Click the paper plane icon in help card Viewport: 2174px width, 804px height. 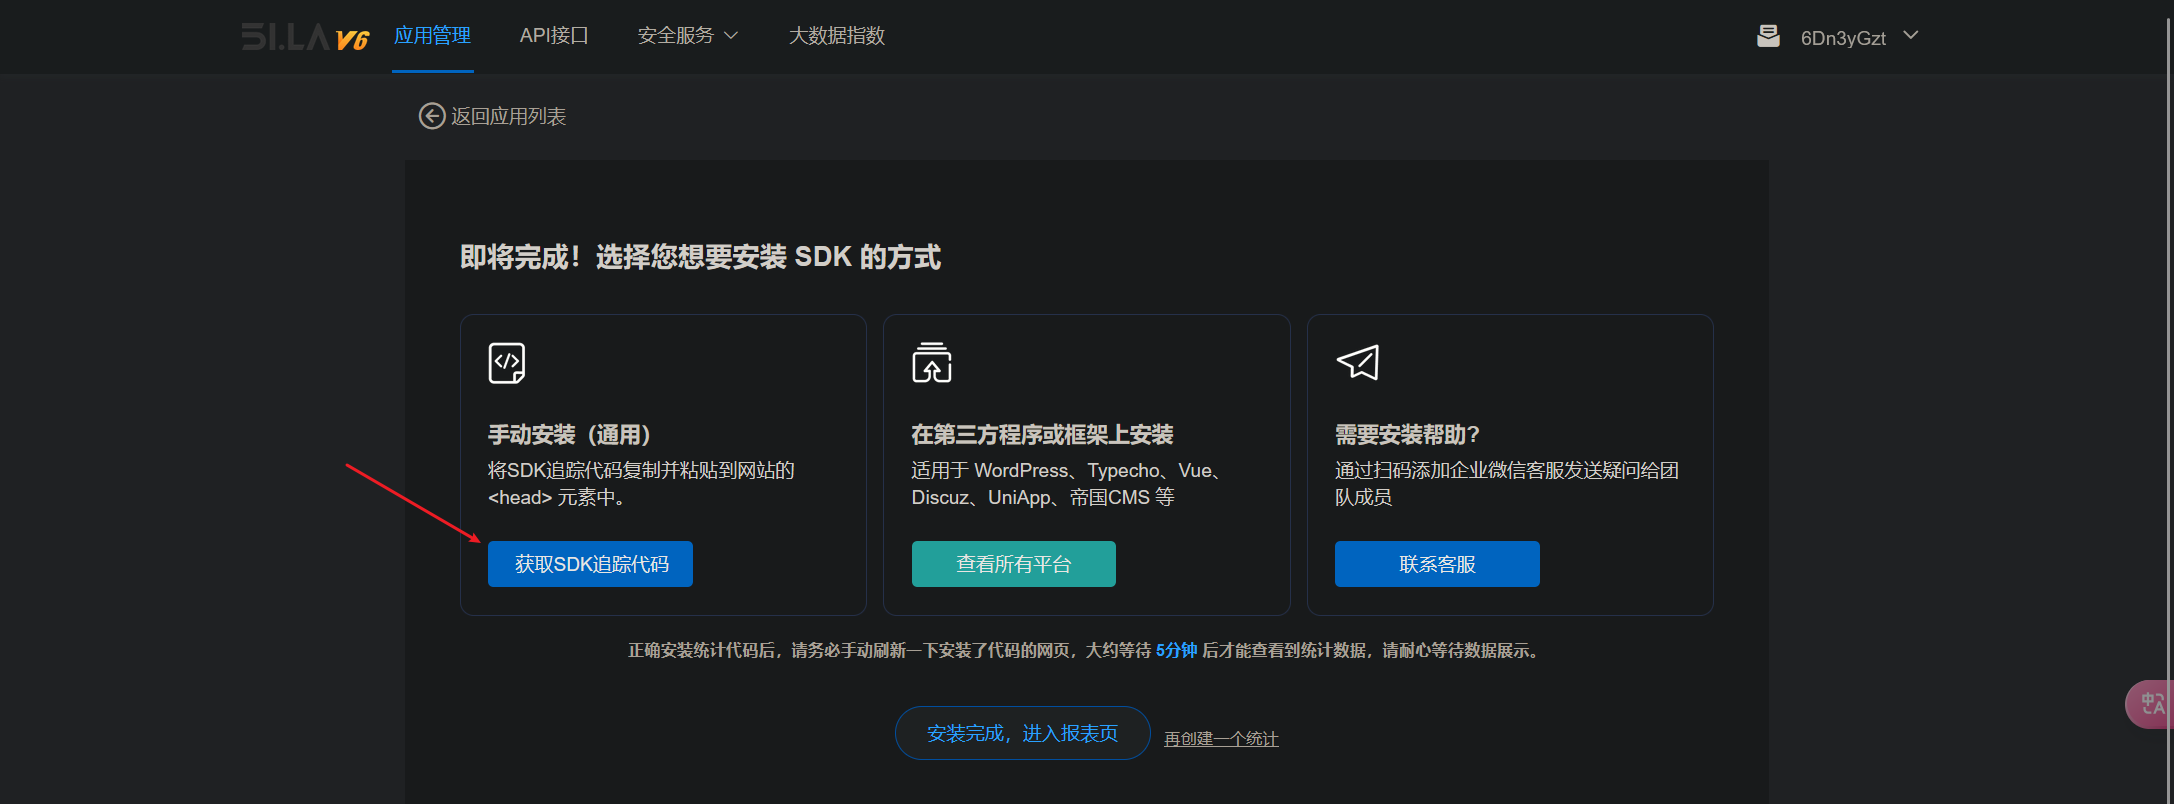pos(1358,362)
